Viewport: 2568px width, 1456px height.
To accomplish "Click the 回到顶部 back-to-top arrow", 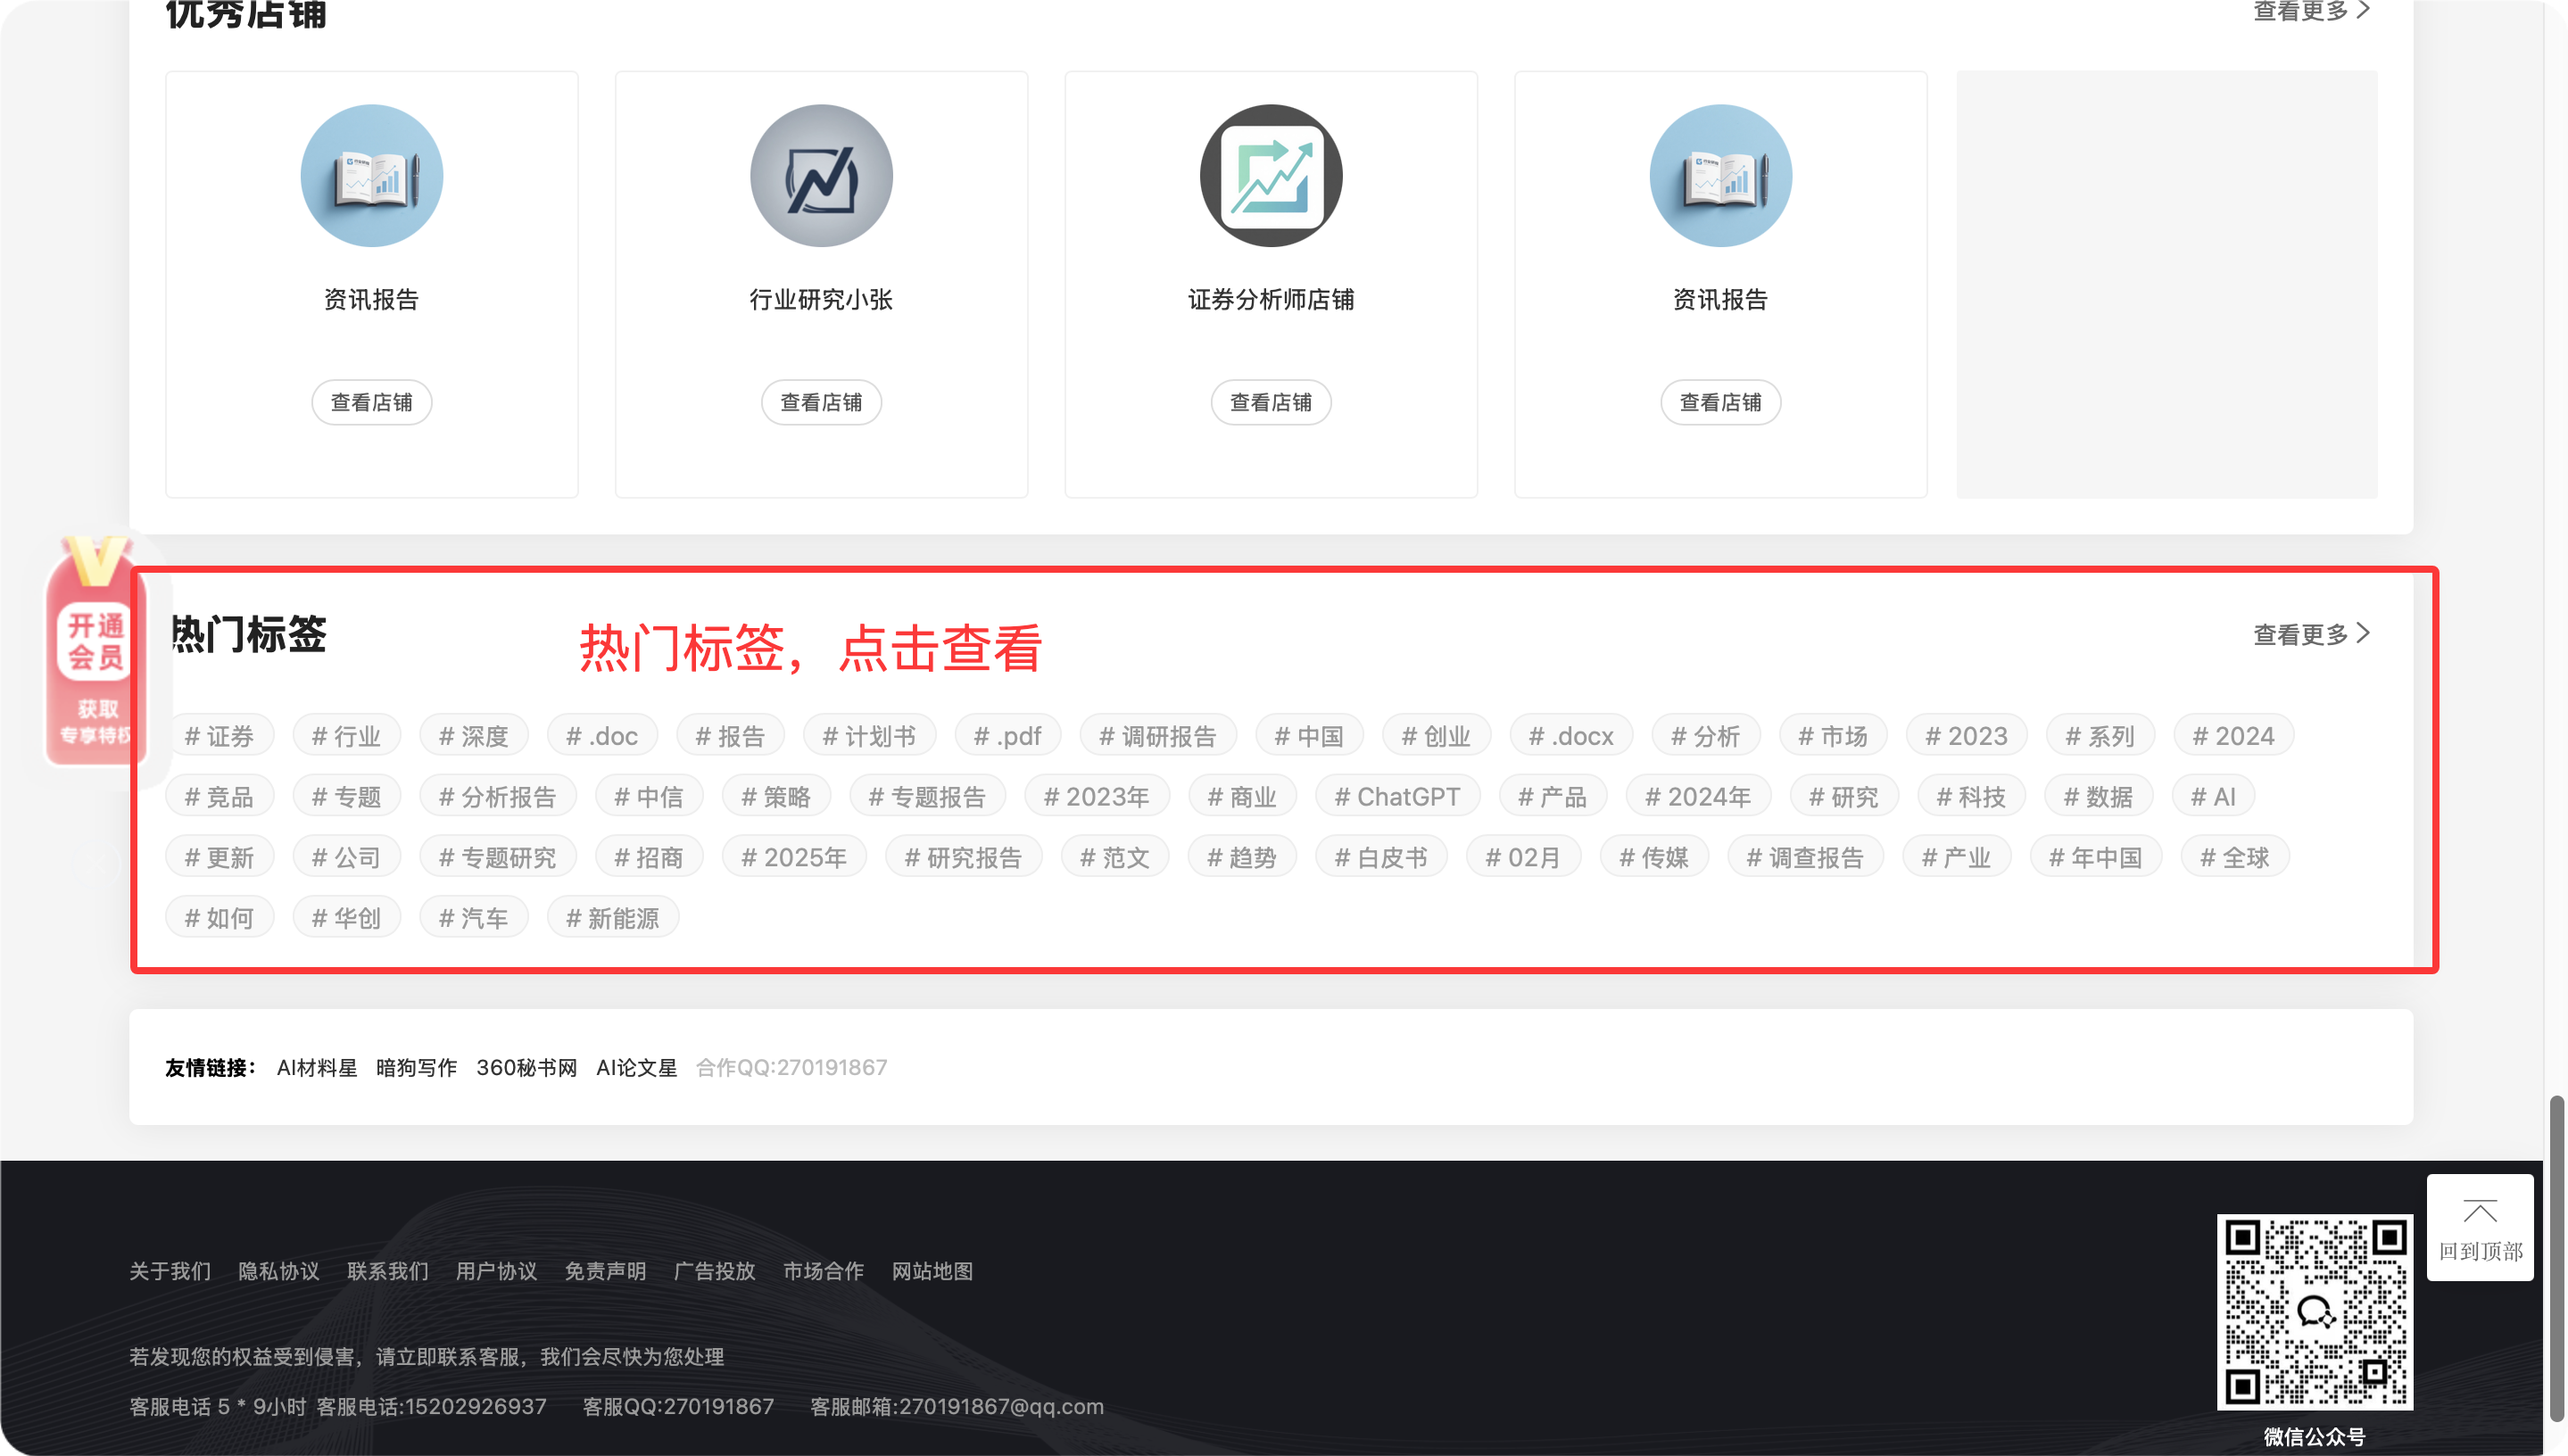I will click(x=2480, y=1227).
